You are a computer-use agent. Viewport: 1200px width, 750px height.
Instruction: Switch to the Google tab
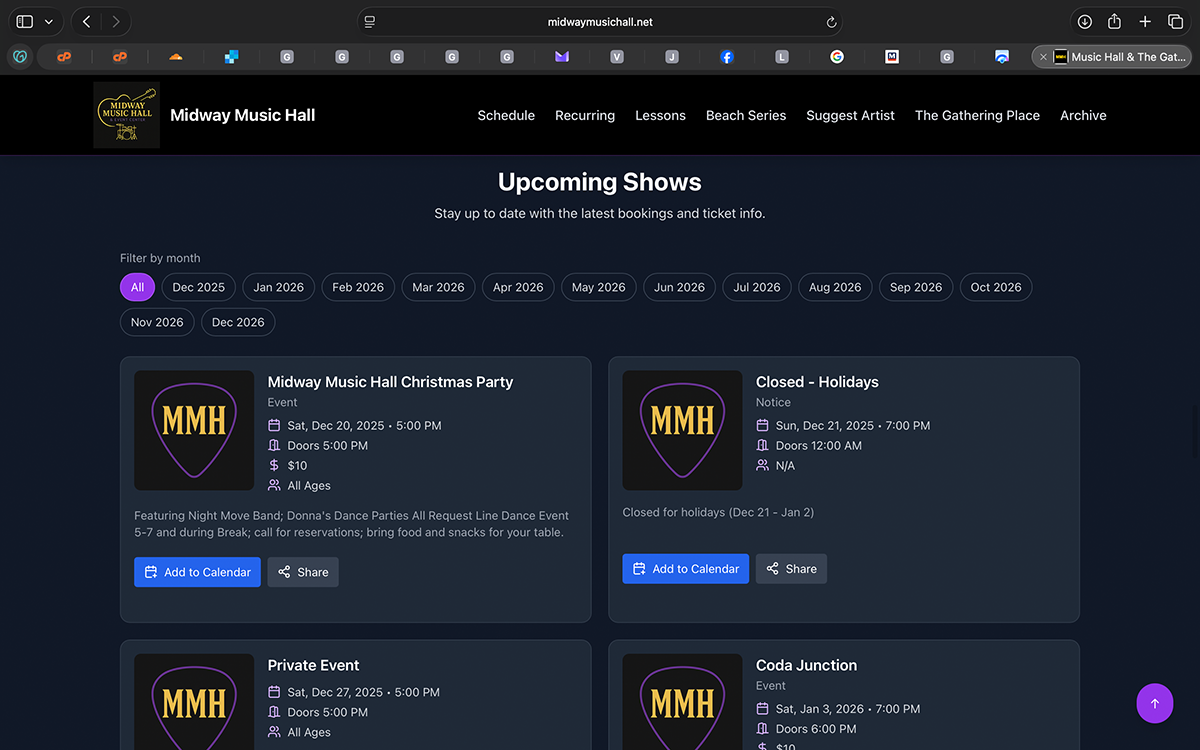837,57
